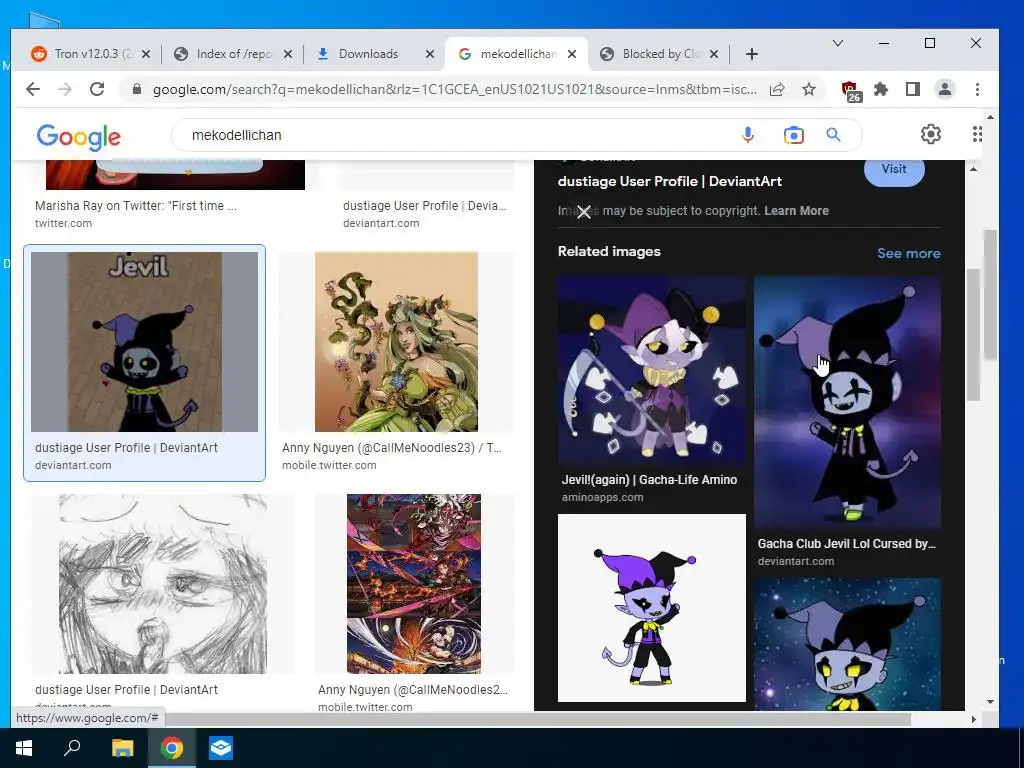Image resolution: width=1024 pixels, height=768 pixels.
Task: Open Google quick settings gear
Action: pos(931,135)
